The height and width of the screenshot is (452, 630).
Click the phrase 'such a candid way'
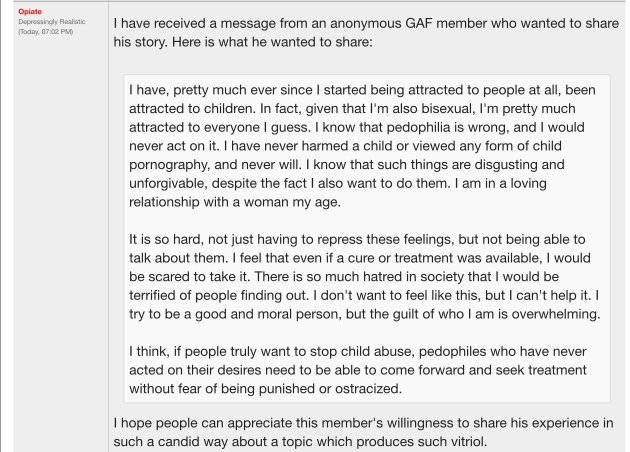[x=169, y=442]
